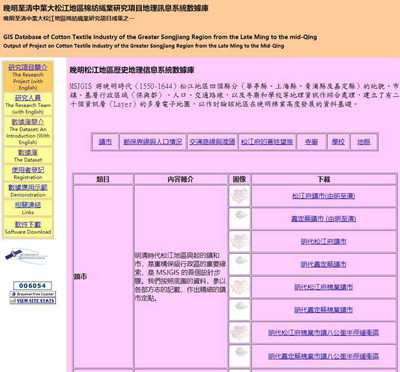Open map thumbnail beside 明代嘉定縣棉業鎮市

tap(240, 310)
